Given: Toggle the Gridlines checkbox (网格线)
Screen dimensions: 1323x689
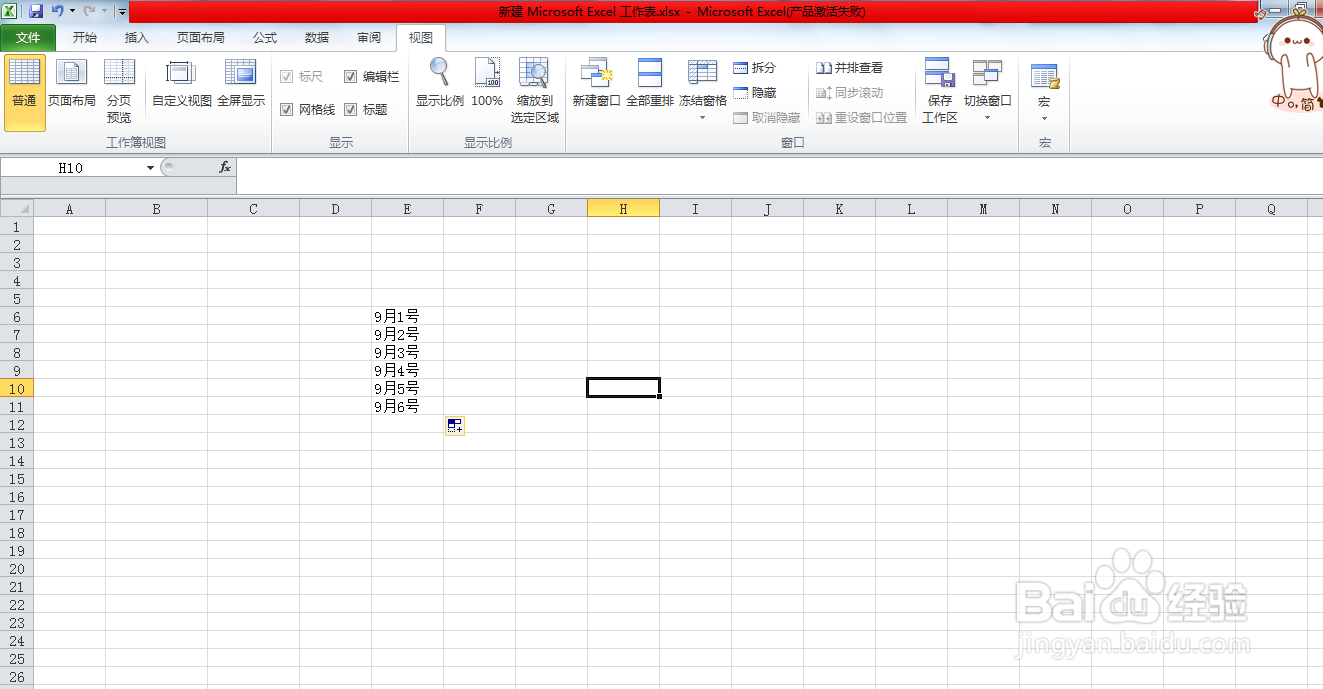Looking at the screenshot, I should [x=287, y=110].
